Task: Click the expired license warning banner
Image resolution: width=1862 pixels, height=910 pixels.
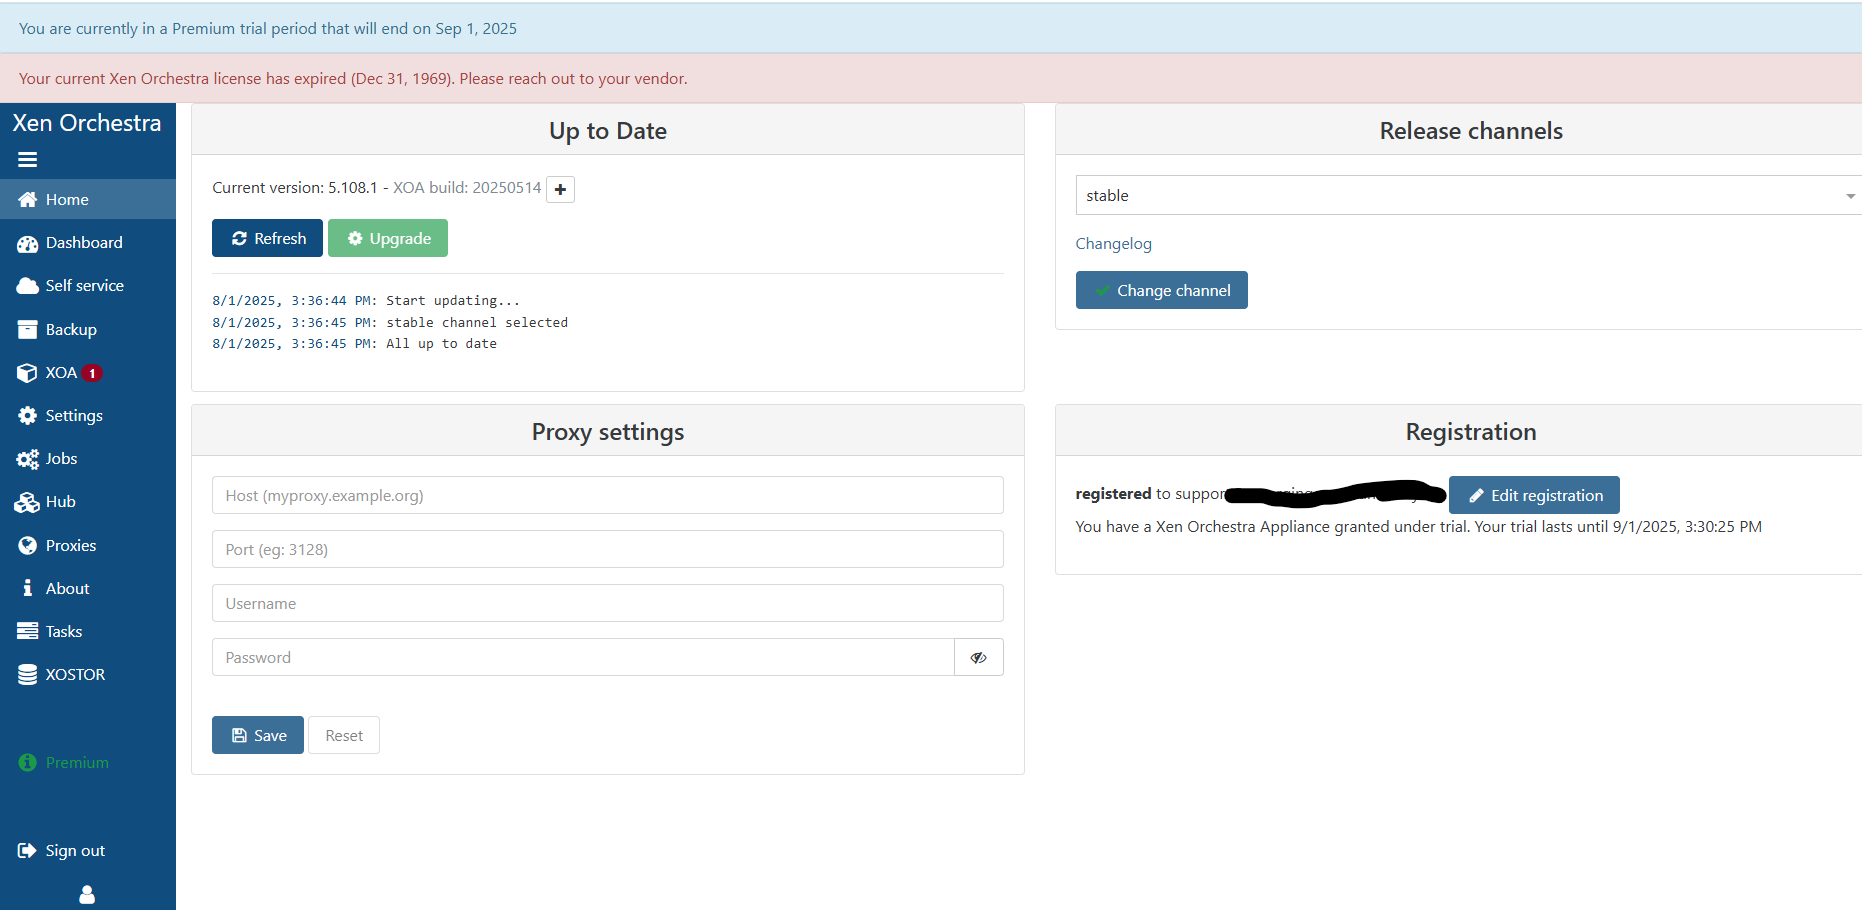Action: pyautogui.click(x=931, y=78)
